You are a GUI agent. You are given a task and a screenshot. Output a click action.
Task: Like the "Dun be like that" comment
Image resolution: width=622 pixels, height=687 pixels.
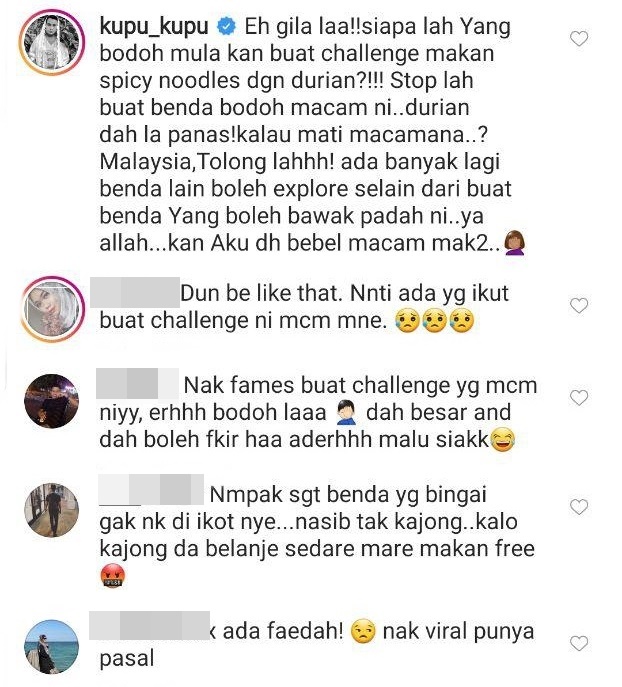(x=579, y=305)
